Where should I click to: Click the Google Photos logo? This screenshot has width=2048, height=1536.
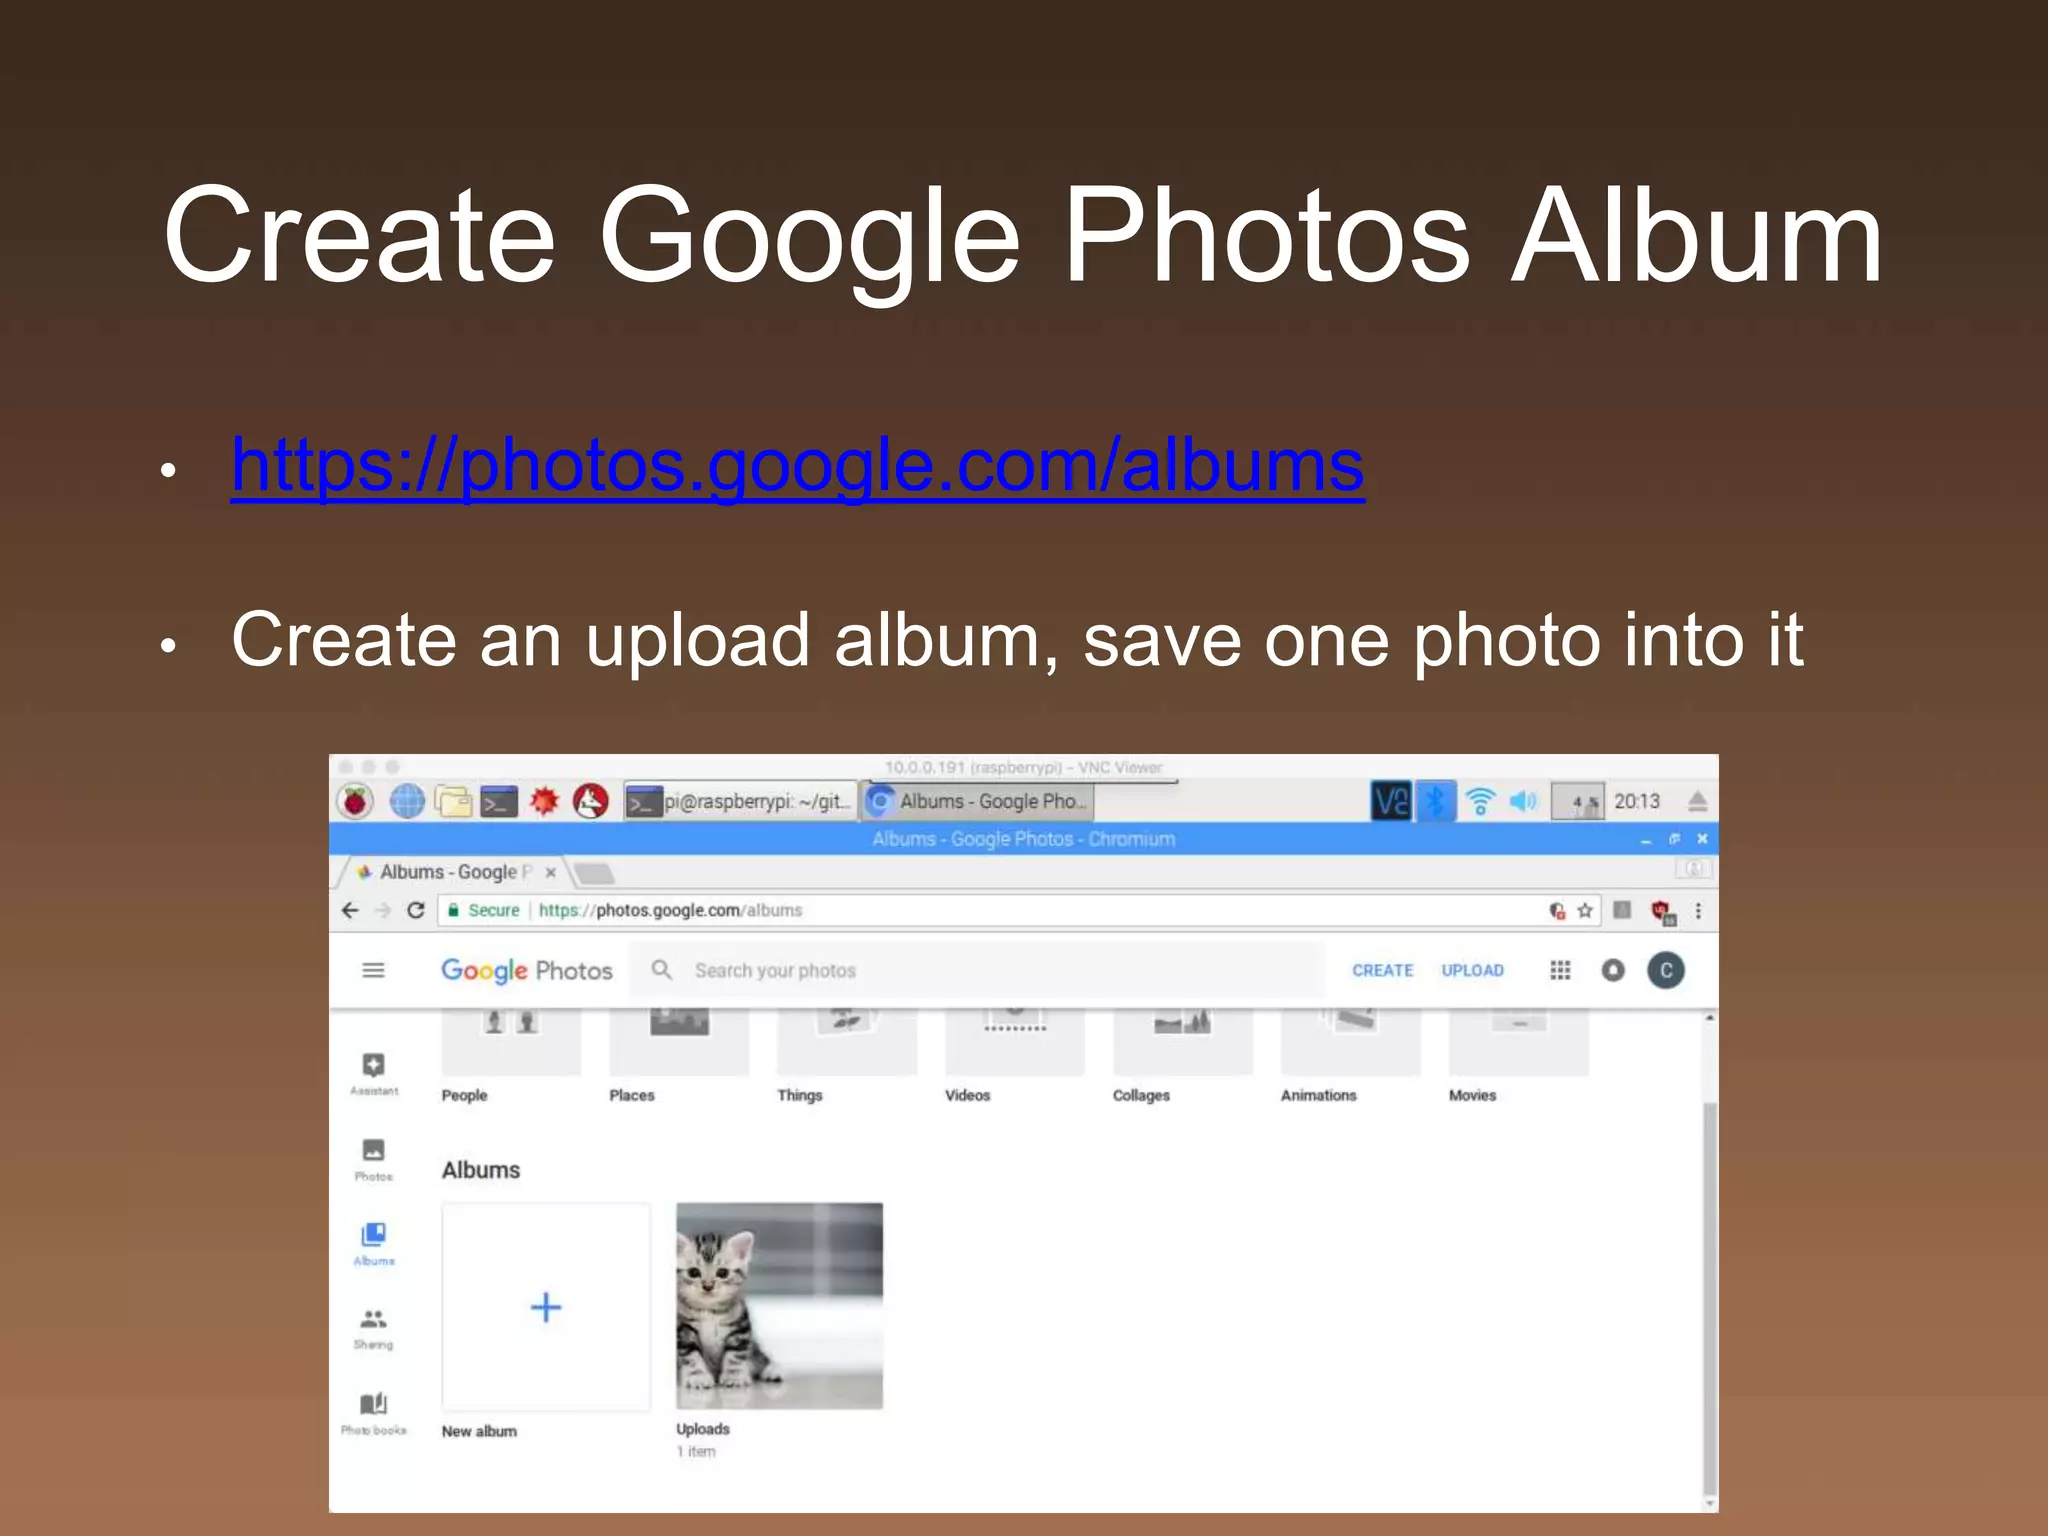pyautogui.click(x=527, y=970)
